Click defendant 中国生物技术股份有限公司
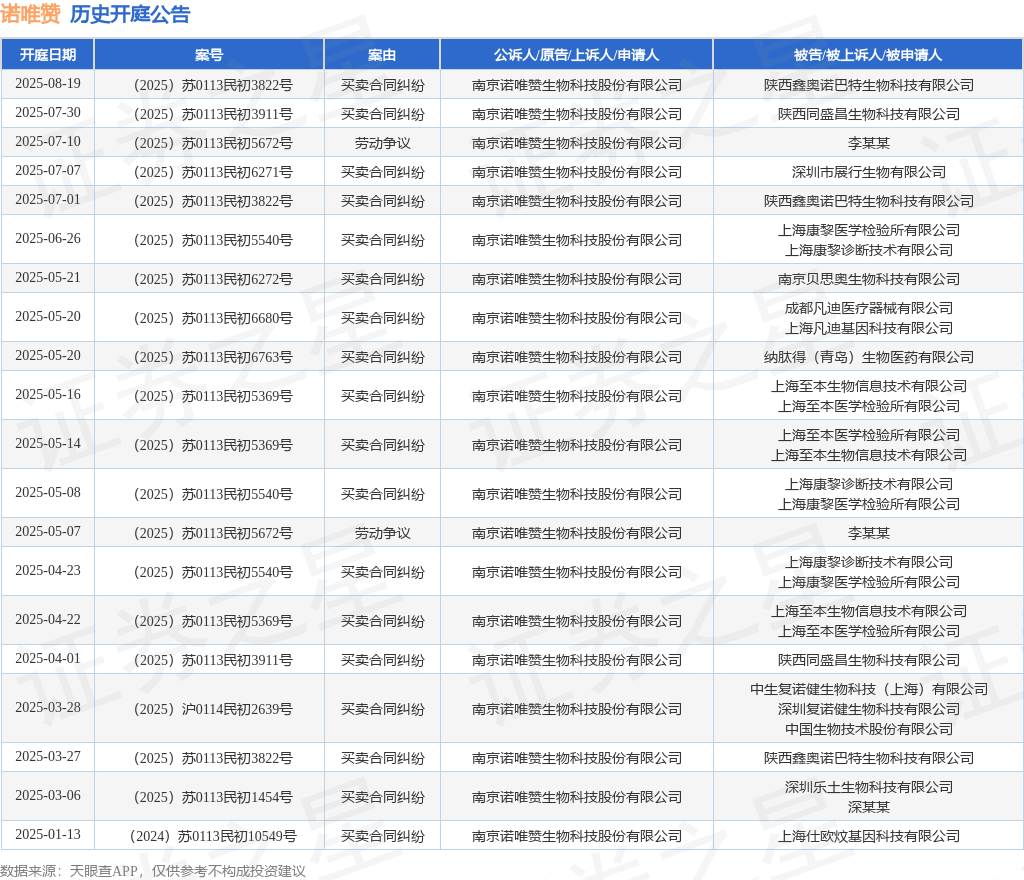The width and height of the screenshot is (1024, 880). coord(869,729)
